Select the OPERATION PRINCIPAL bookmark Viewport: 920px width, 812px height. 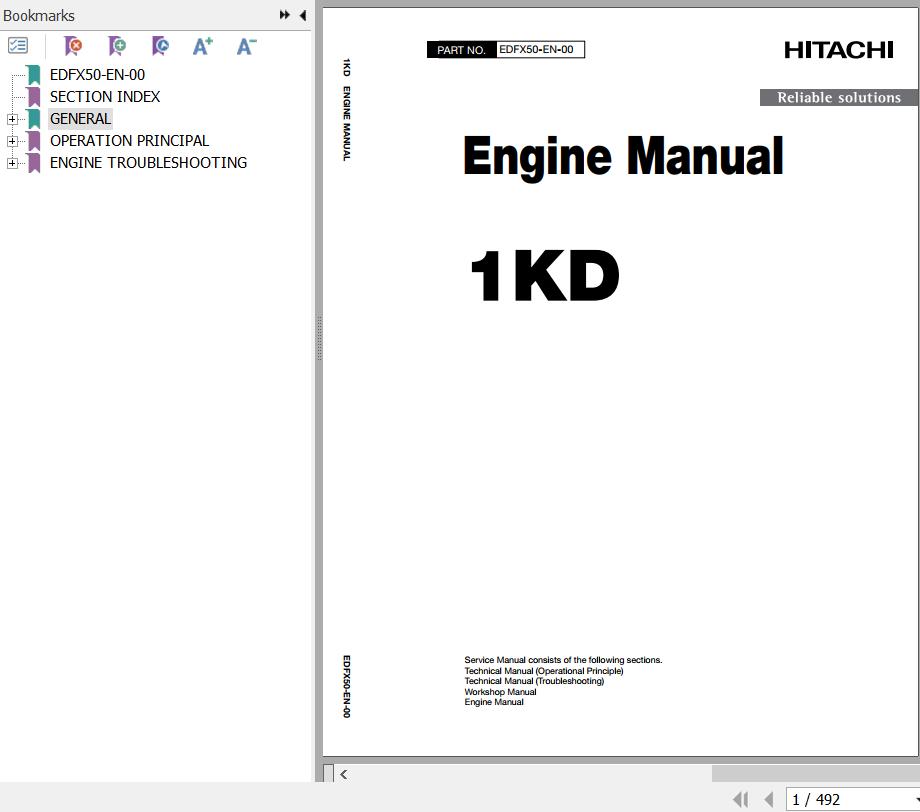[x=129, y=141]
